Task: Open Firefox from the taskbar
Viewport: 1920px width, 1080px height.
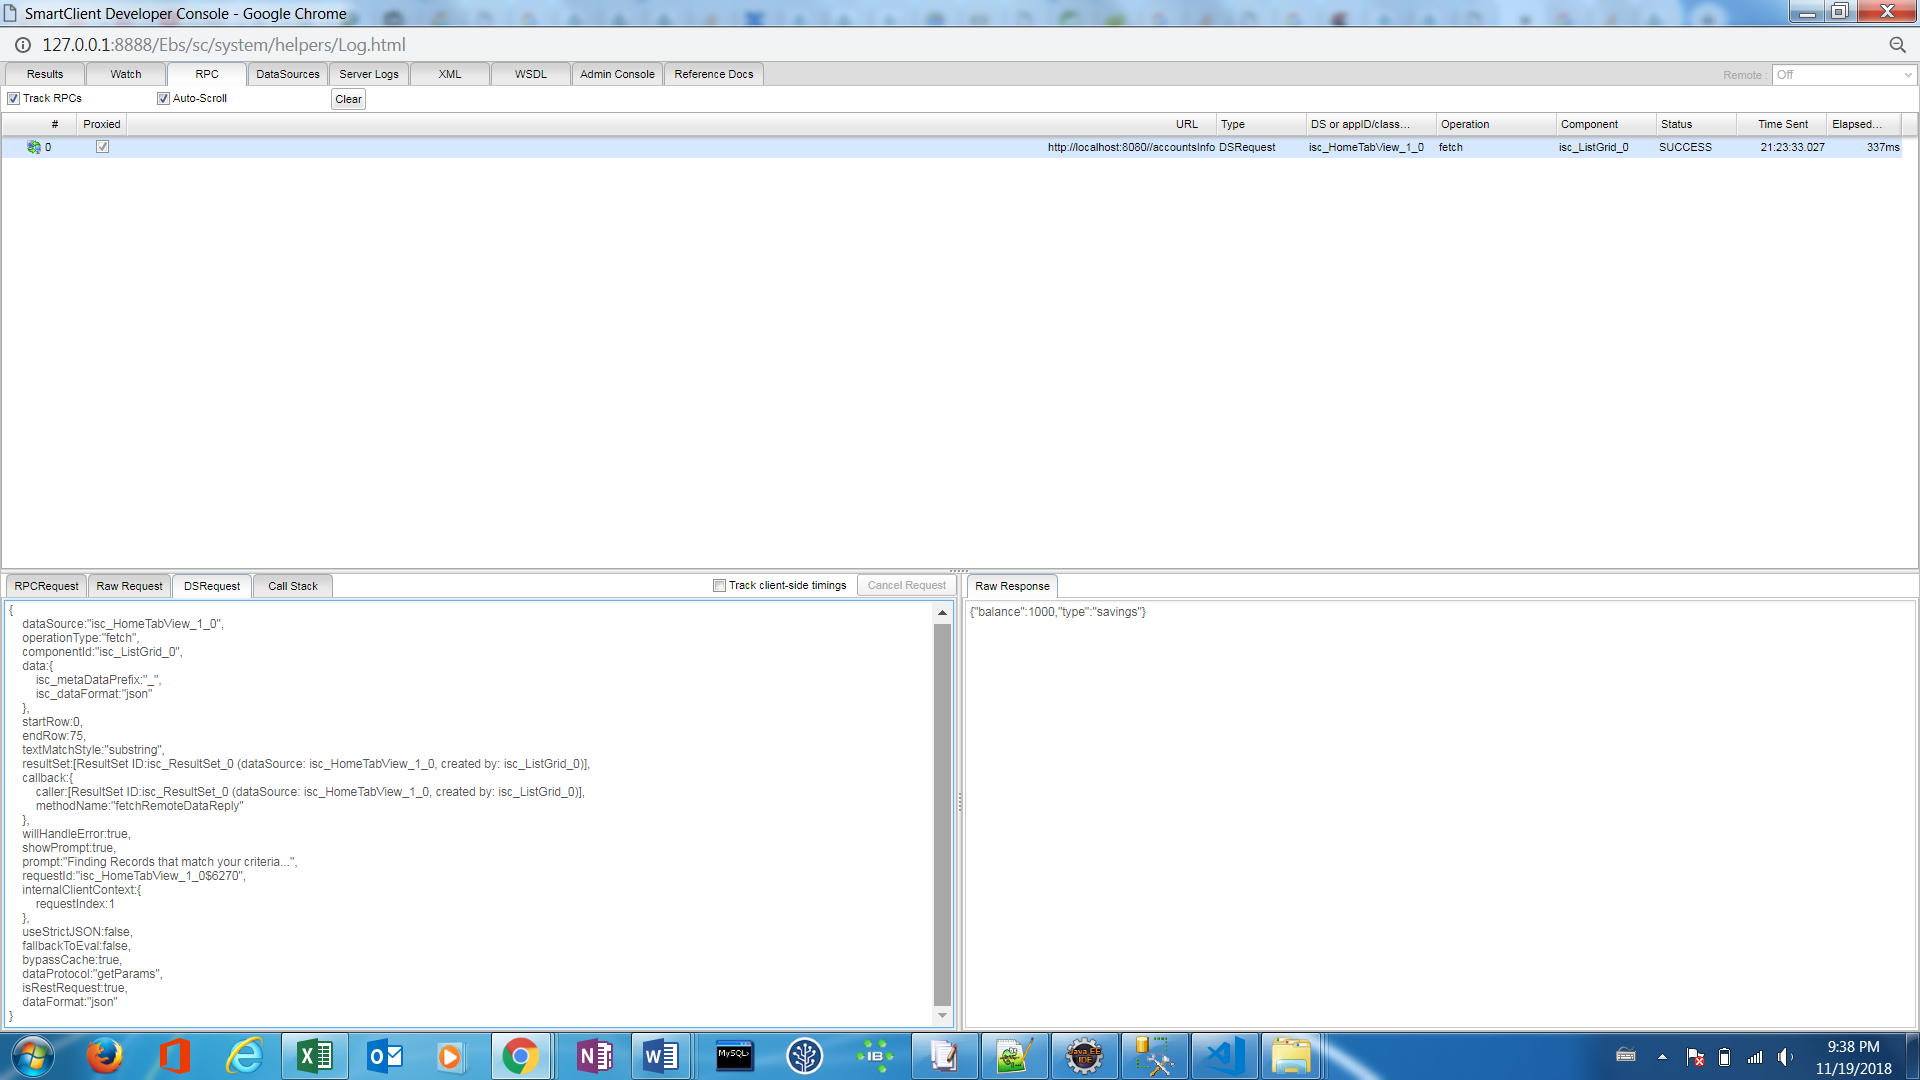Action: [x=104, y=1056]
